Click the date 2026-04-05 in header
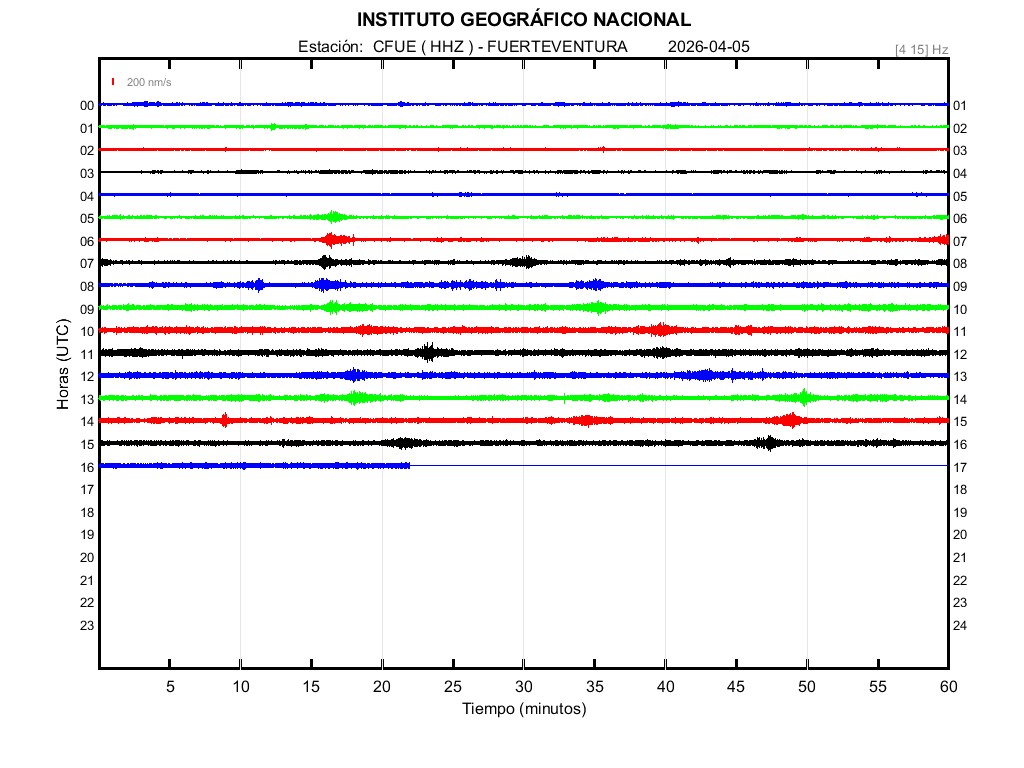This screenshot has height=768, width=1024. click(x=708, y=47)
